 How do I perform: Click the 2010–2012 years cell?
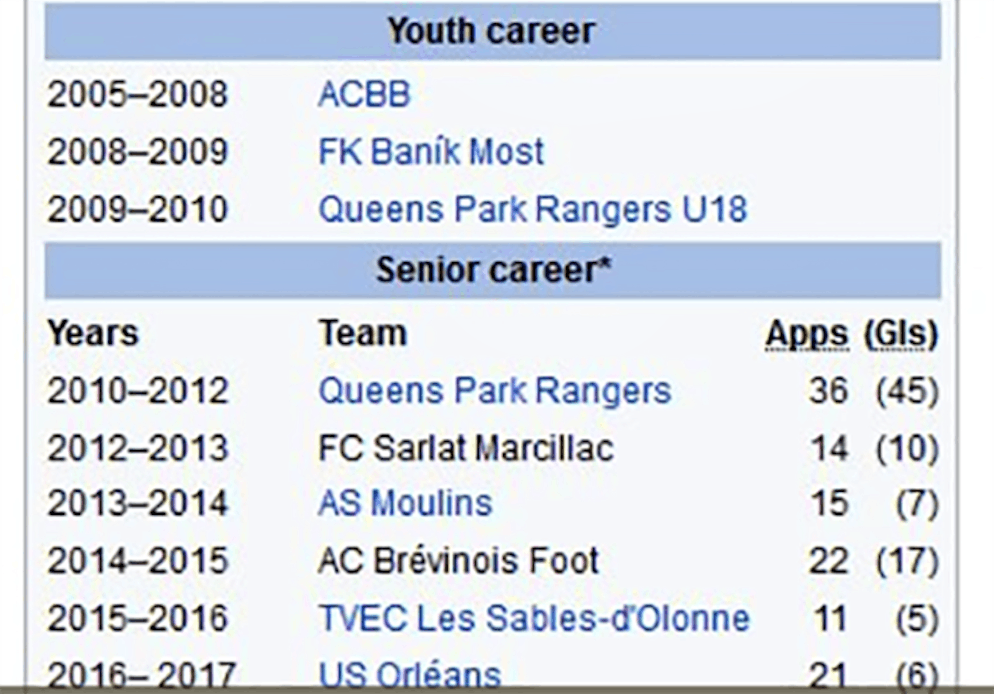tap(138, 390)
